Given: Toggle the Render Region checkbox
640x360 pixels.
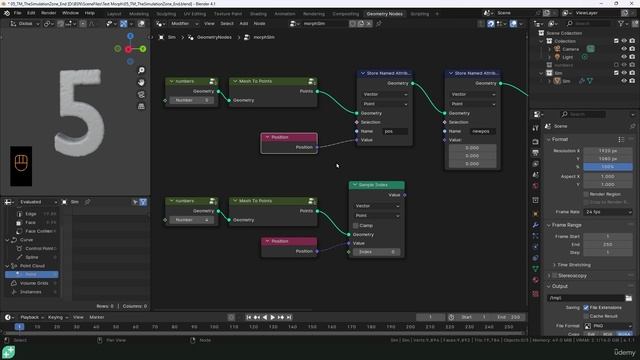Looking at the screenshot, I should coord(586,194).
